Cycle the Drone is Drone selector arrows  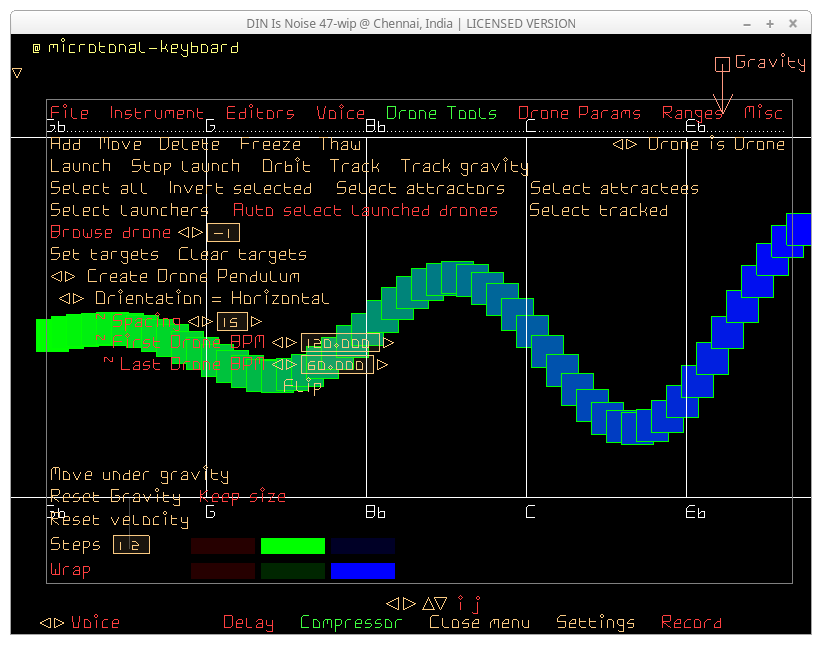[625, 145]
